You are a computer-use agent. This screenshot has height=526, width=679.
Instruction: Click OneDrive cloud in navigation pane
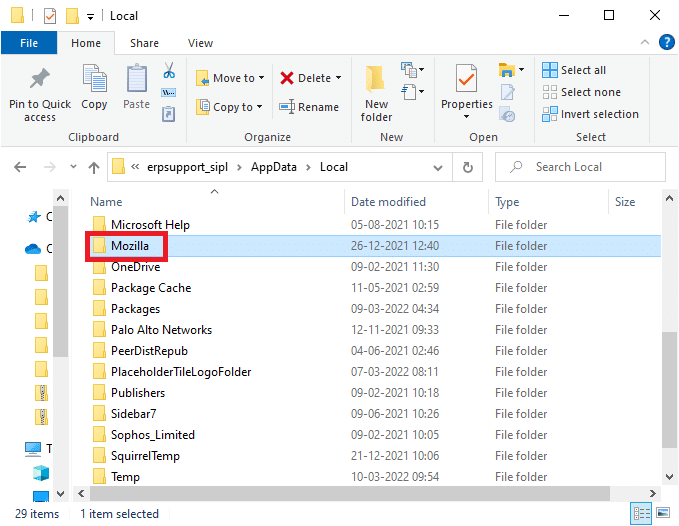(x=33, y=249)
